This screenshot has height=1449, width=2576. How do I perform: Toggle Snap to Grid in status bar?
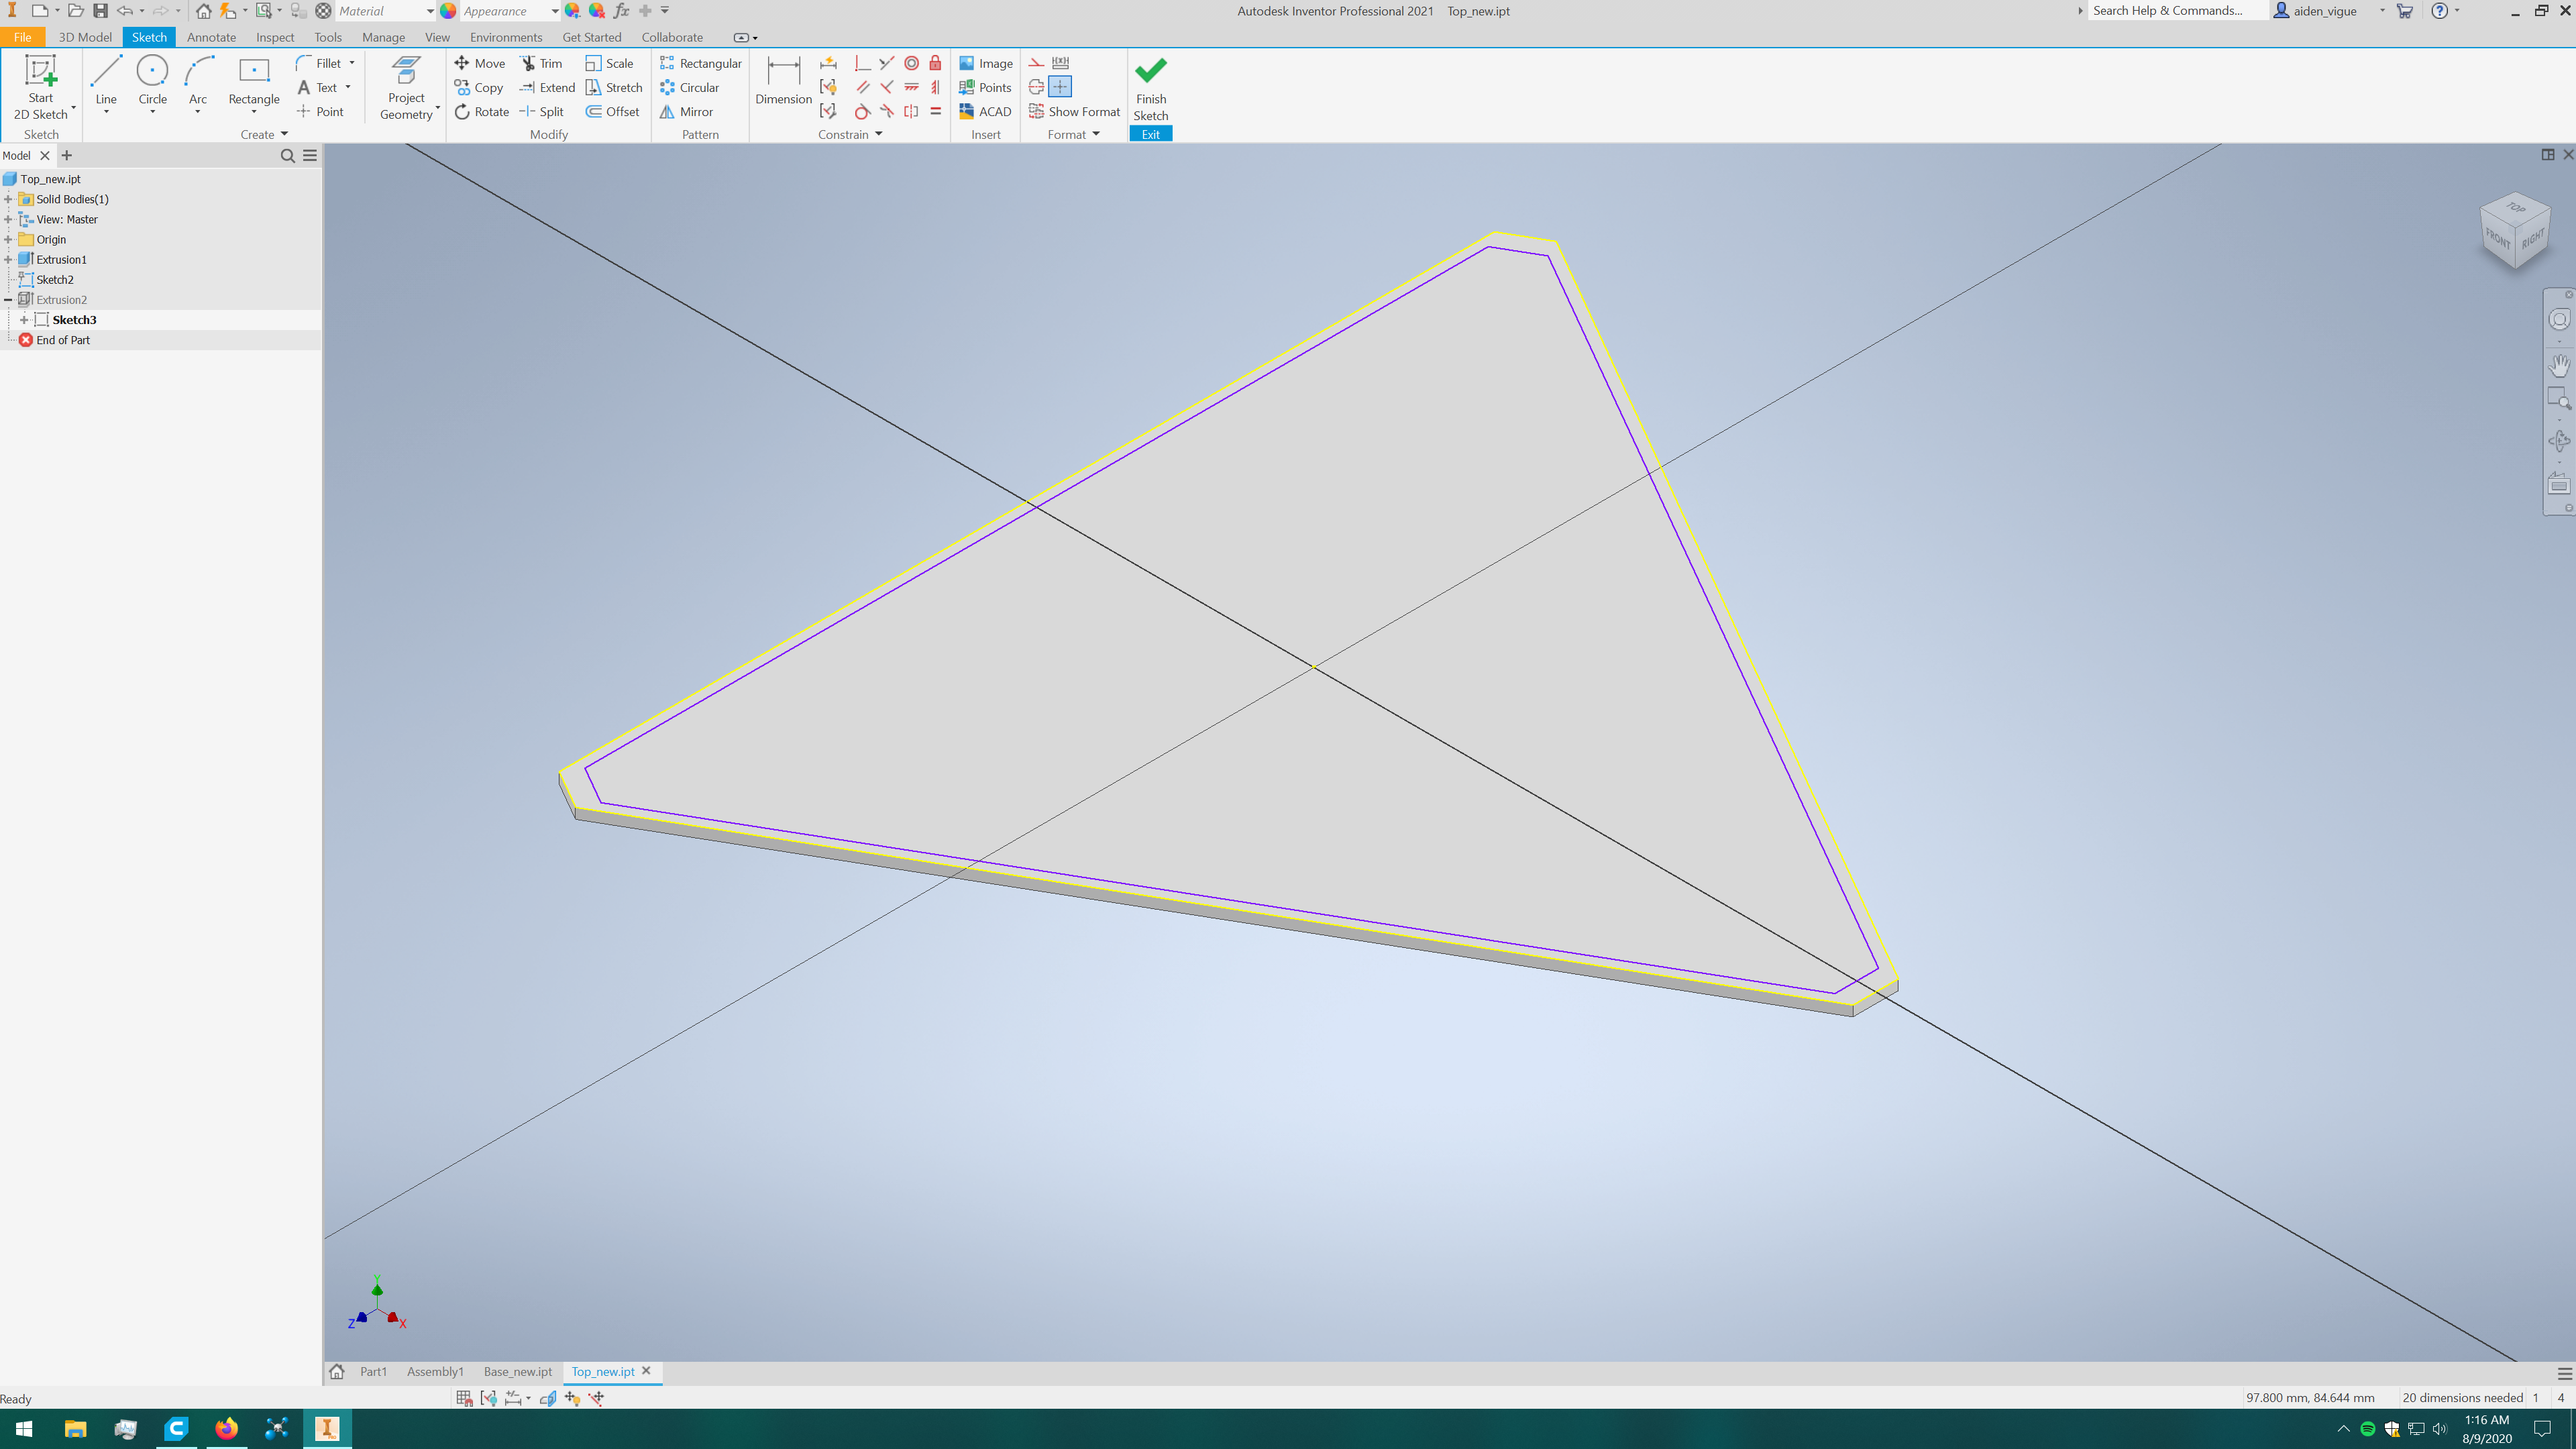click(x=464, y=1398)
